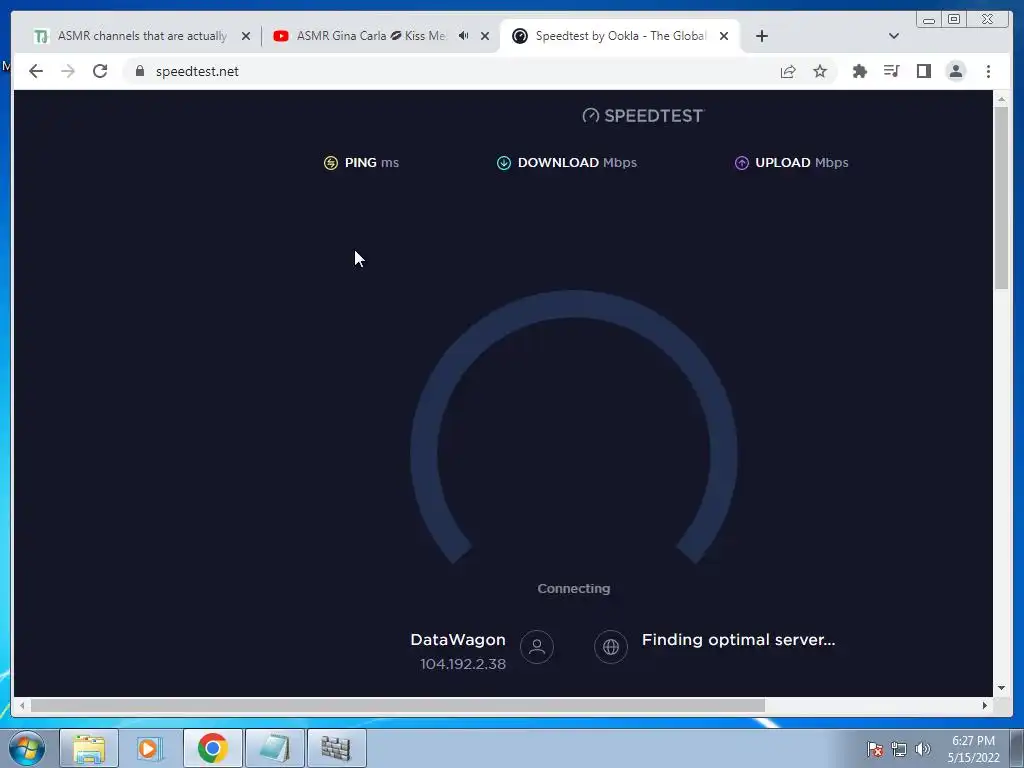Click the PING ms label

[x=372, y=163]
